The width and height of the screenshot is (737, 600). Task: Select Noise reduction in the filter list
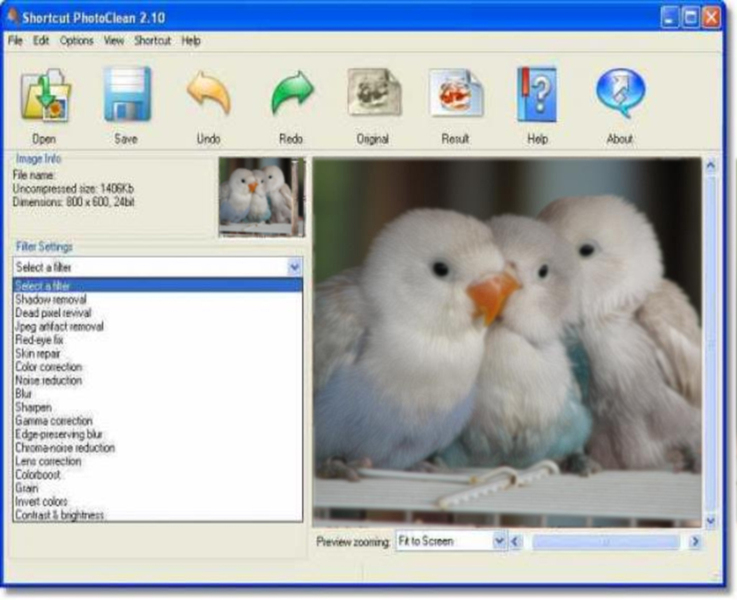(49, 380)
